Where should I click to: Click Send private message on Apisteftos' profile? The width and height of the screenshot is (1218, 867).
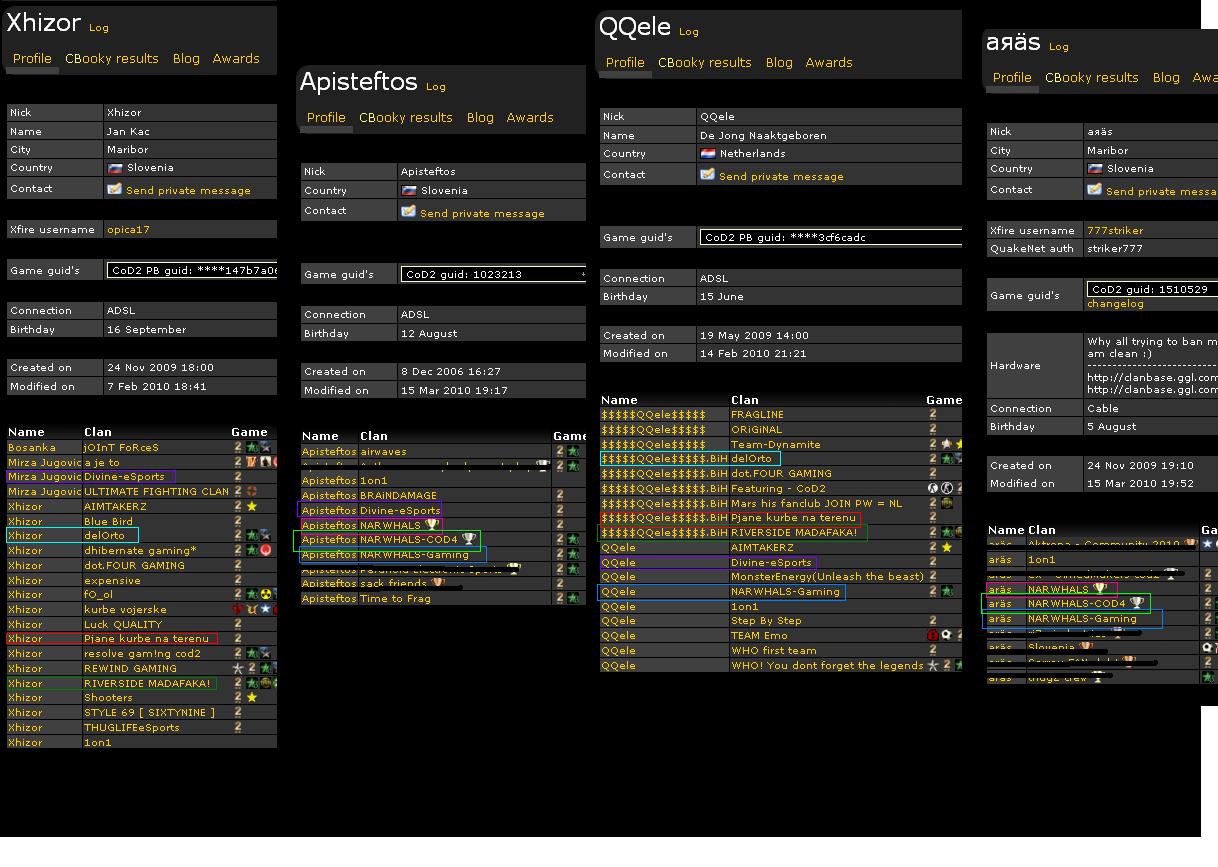[482, 214]
